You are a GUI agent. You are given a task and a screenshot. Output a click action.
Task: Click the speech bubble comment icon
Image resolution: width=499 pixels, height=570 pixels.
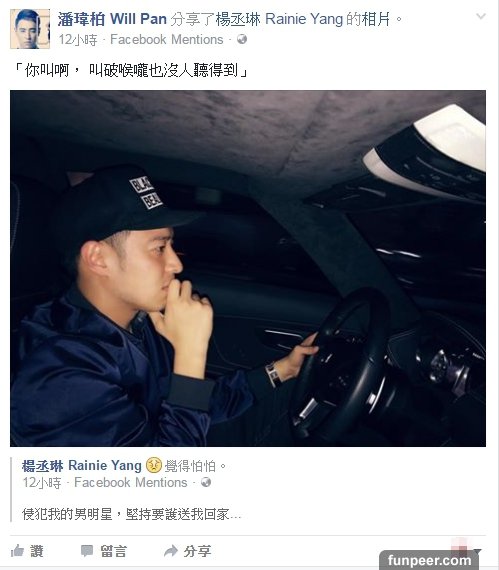click(x=87, y=551)
